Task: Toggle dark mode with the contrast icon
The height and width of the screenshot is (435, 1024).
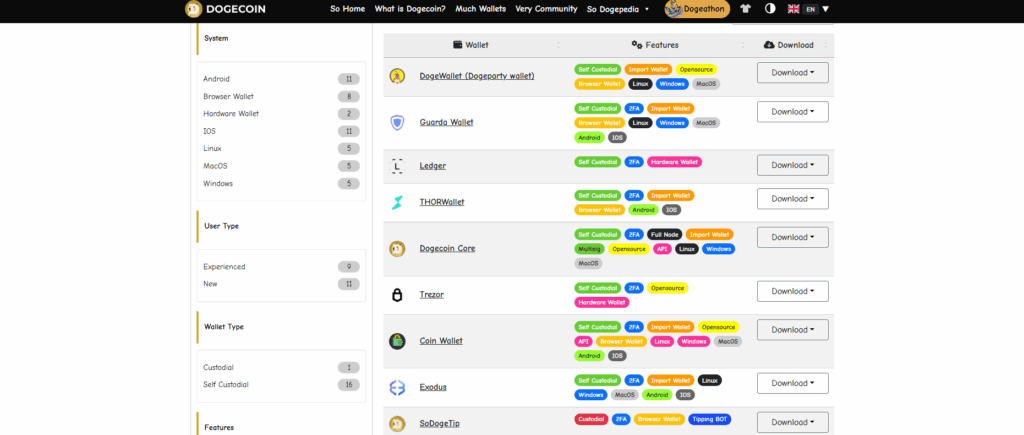Action: click(770, 9)
